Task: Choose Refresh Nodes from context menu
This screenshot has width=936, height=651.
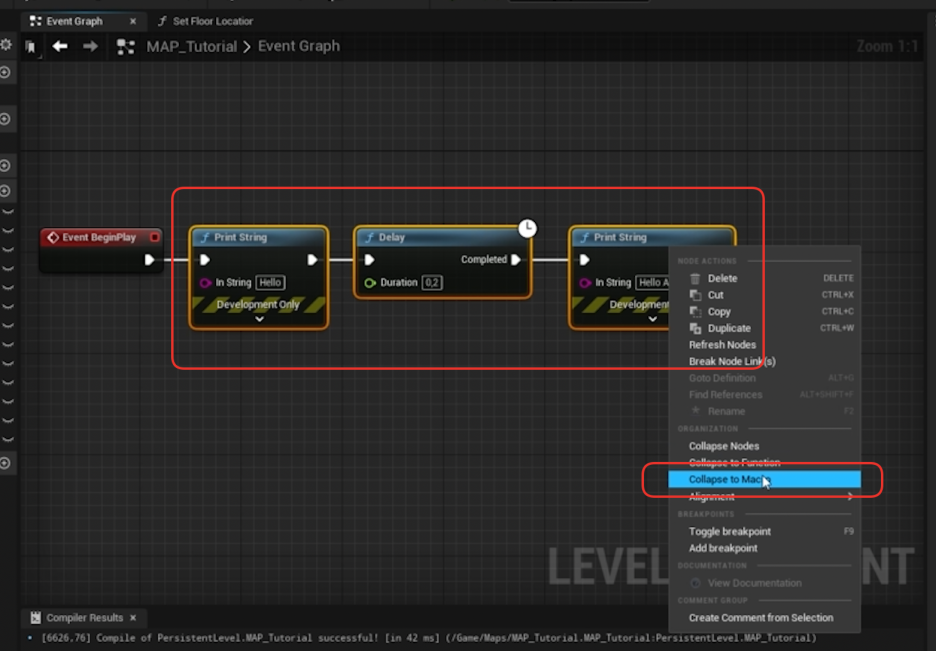Action: pos(764,345)
